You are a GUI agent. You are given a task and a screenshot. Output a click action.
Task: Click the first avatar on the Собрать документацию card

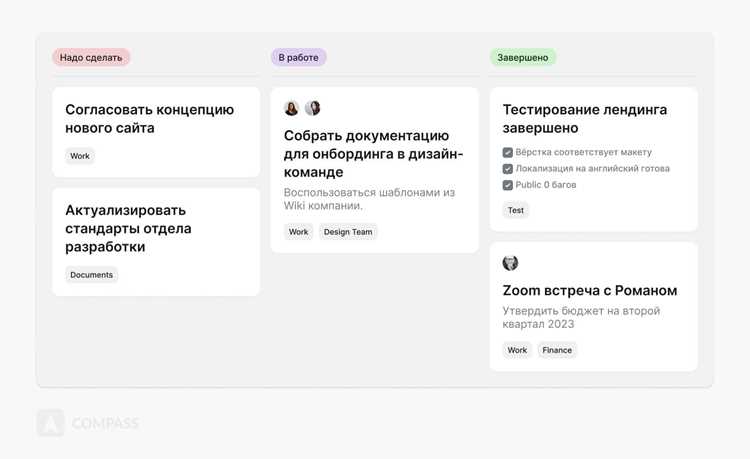coord(291,109)
